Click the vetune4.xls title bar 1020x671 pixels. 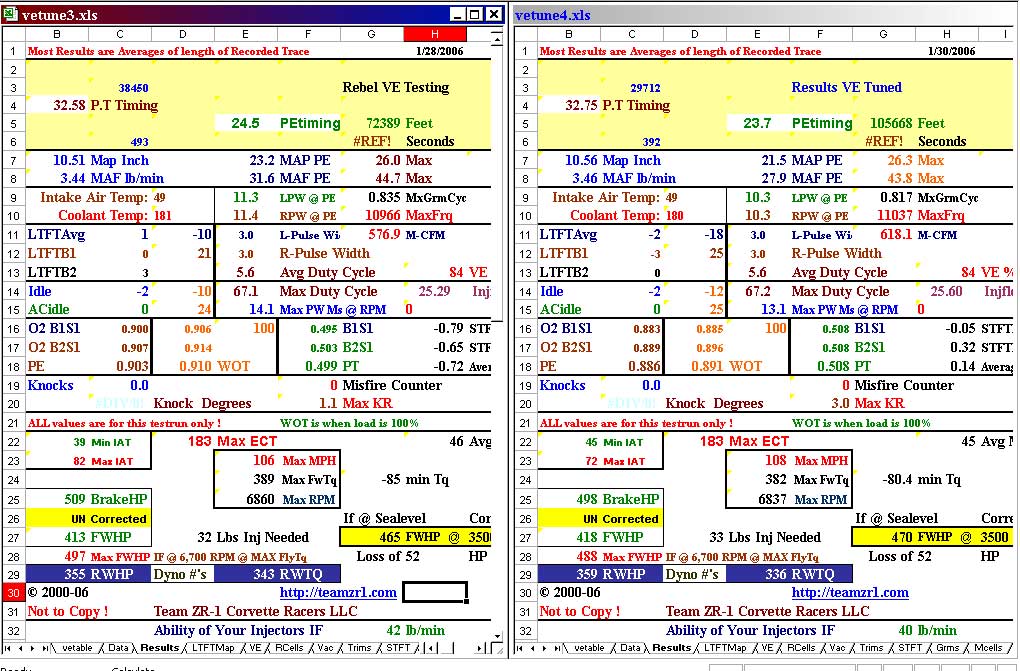click(x=764, y=15)
